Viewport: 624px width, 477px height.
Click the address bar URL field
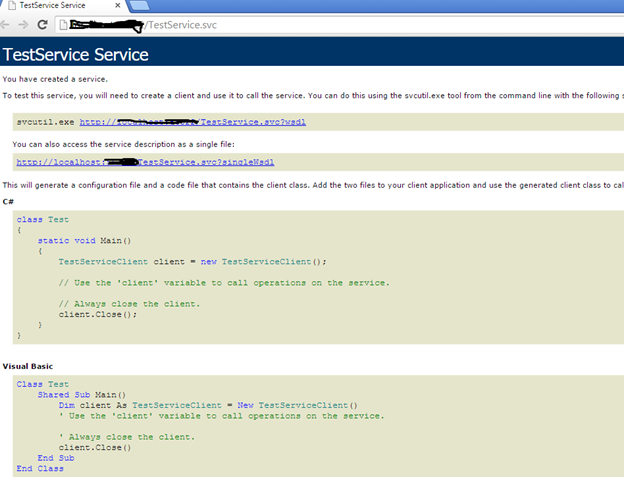(340, 25)
